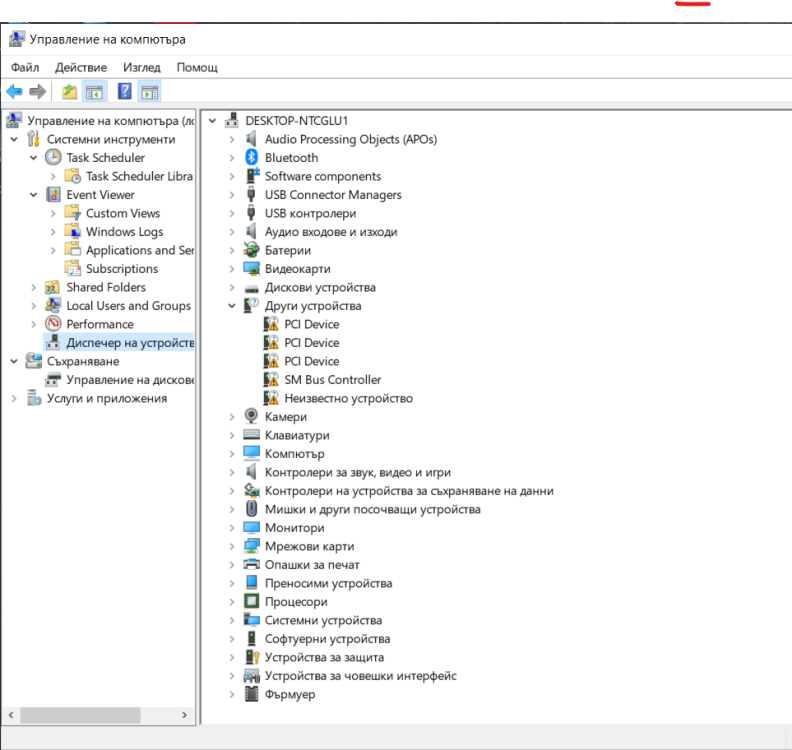Click left pane scroll right arrow
The height and width of the screenshot is (750, 792).
[x=184, y=715]
